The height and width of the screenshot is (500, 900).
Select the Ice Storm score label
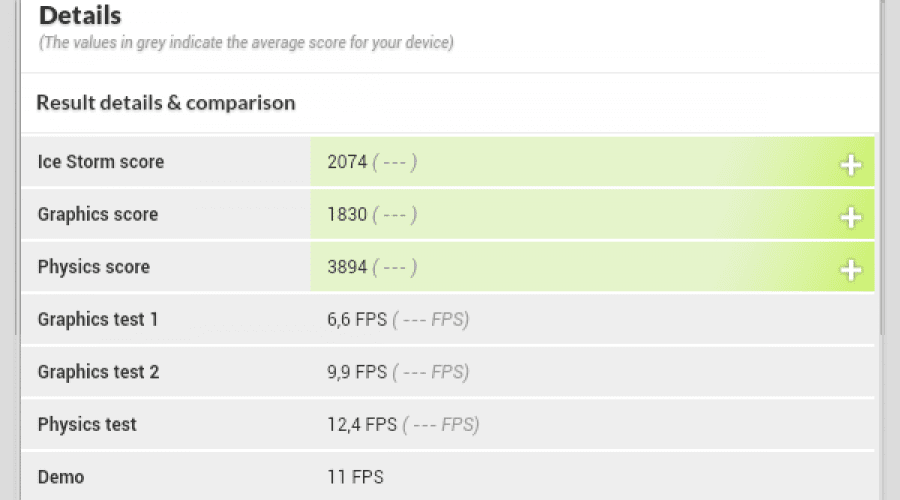click(101, 162)
